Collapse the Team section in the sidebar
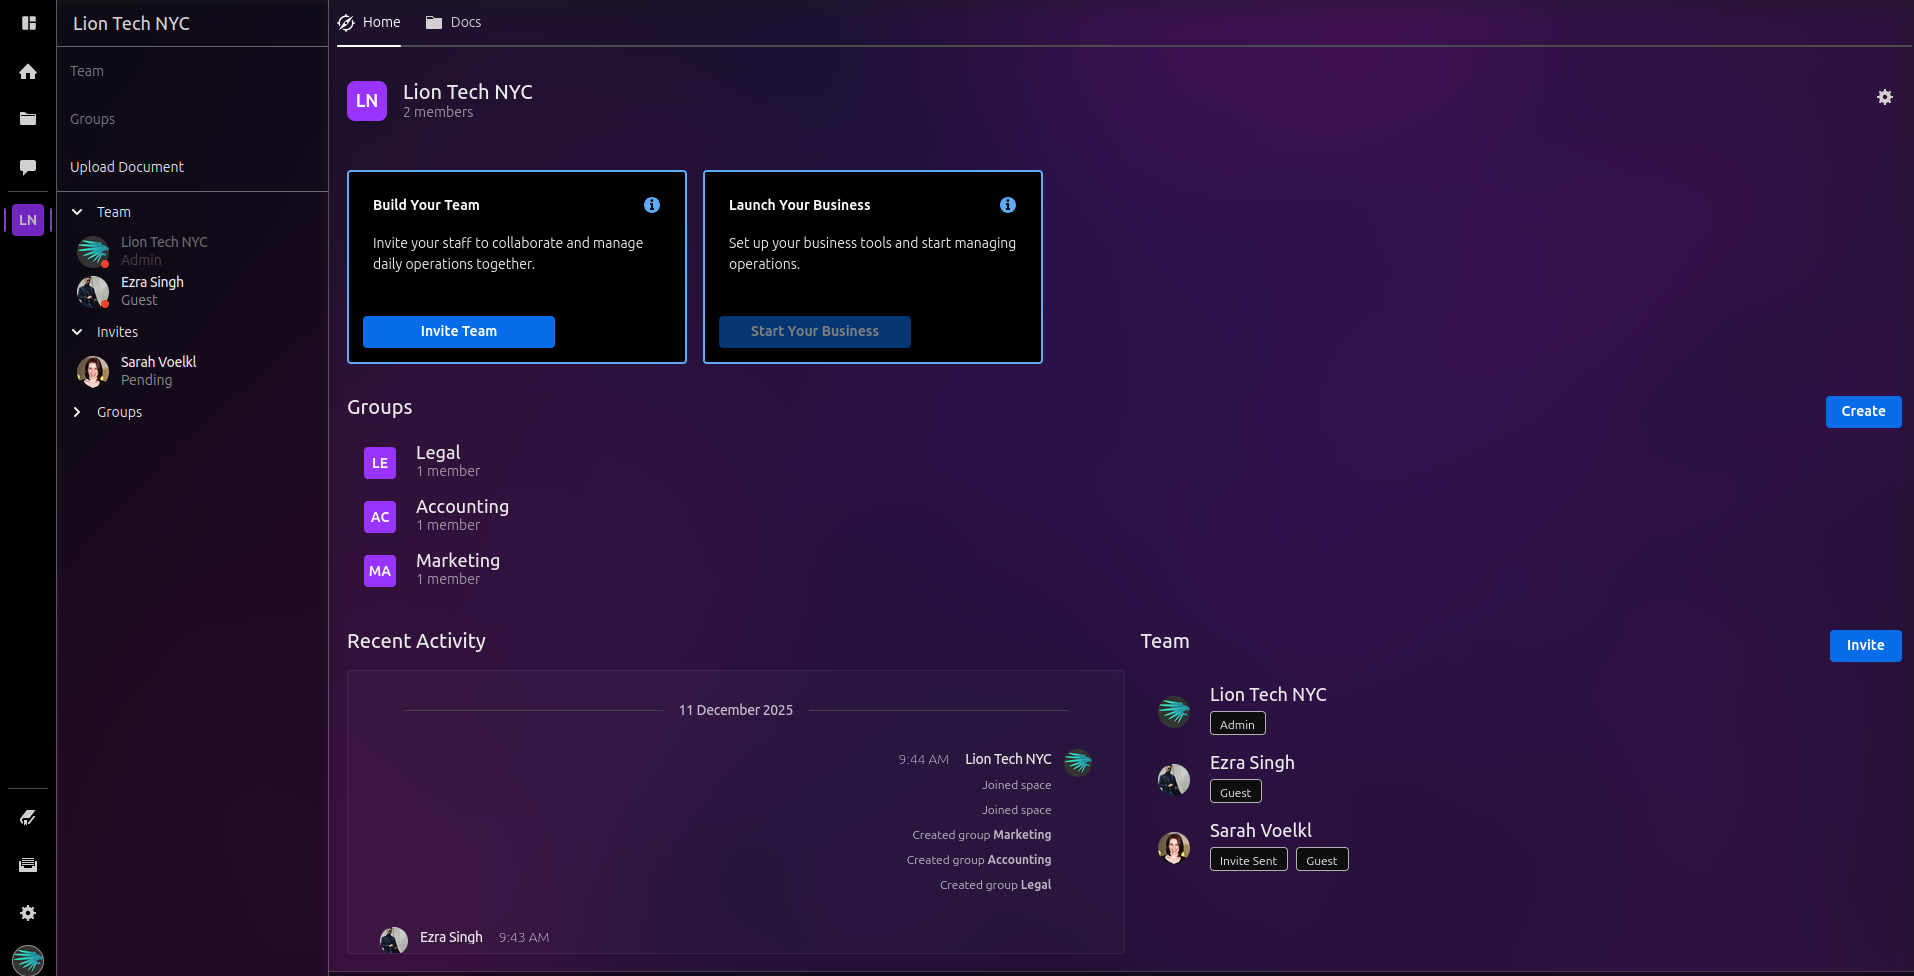1914x976 pixels. pos(77,212)
